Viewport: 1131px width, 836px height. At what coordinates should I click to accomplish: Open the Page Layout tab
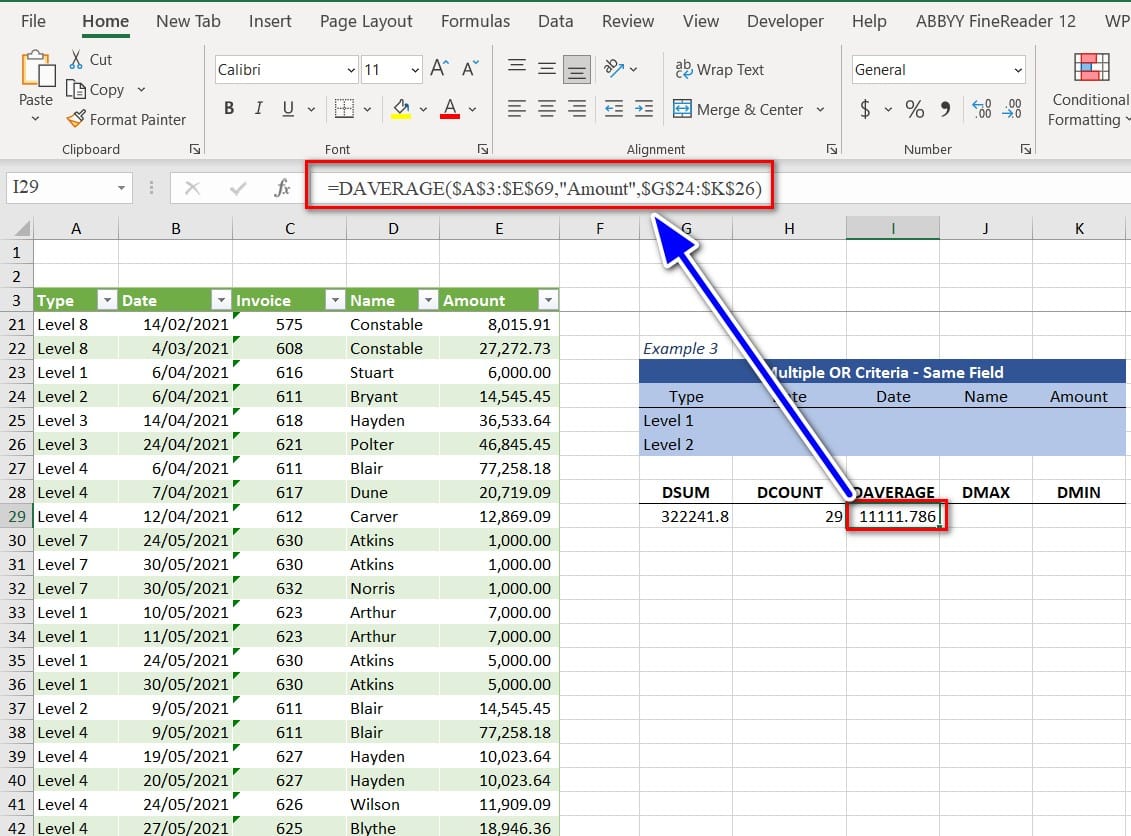click(x=366, y=21)
